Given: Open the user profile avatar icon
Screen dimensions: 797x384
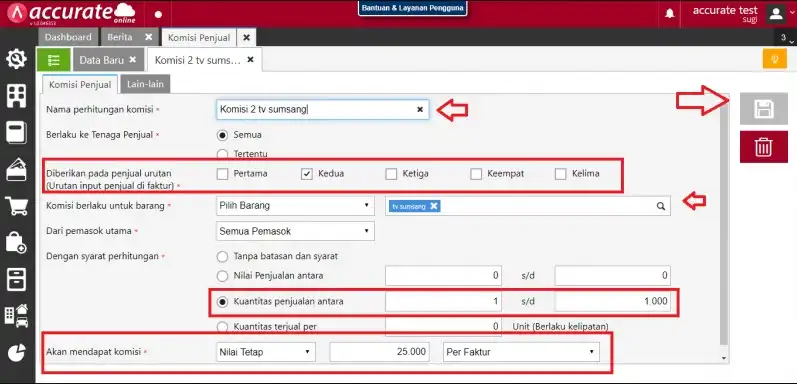Looking at the screenshot, I should pyautogui.click(x=776, y=14).
